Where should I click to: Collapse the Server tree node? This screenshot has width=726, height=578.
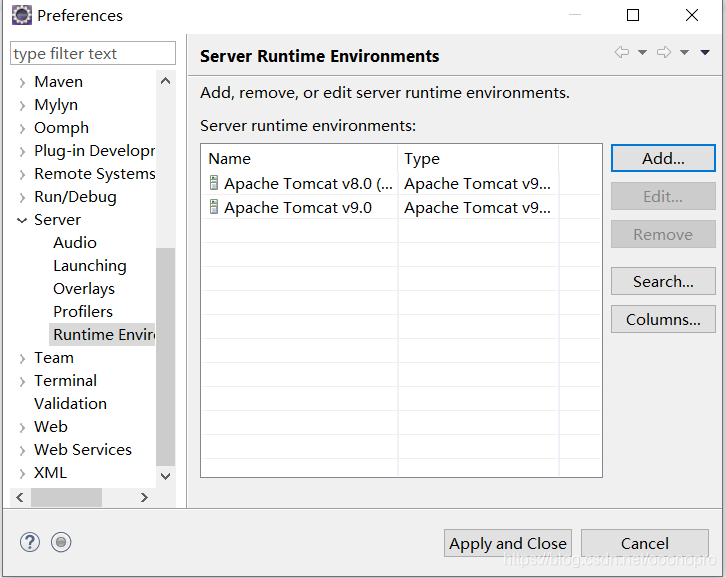point(22,220)
